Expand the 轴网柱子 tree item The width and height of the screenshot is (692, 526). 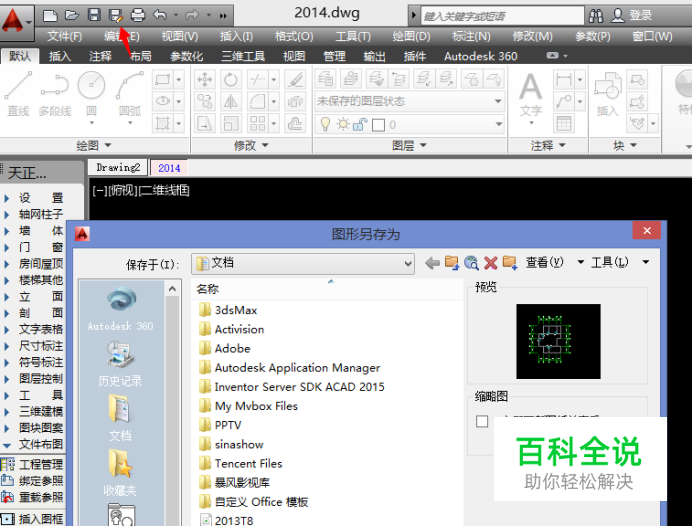(7, 214)
